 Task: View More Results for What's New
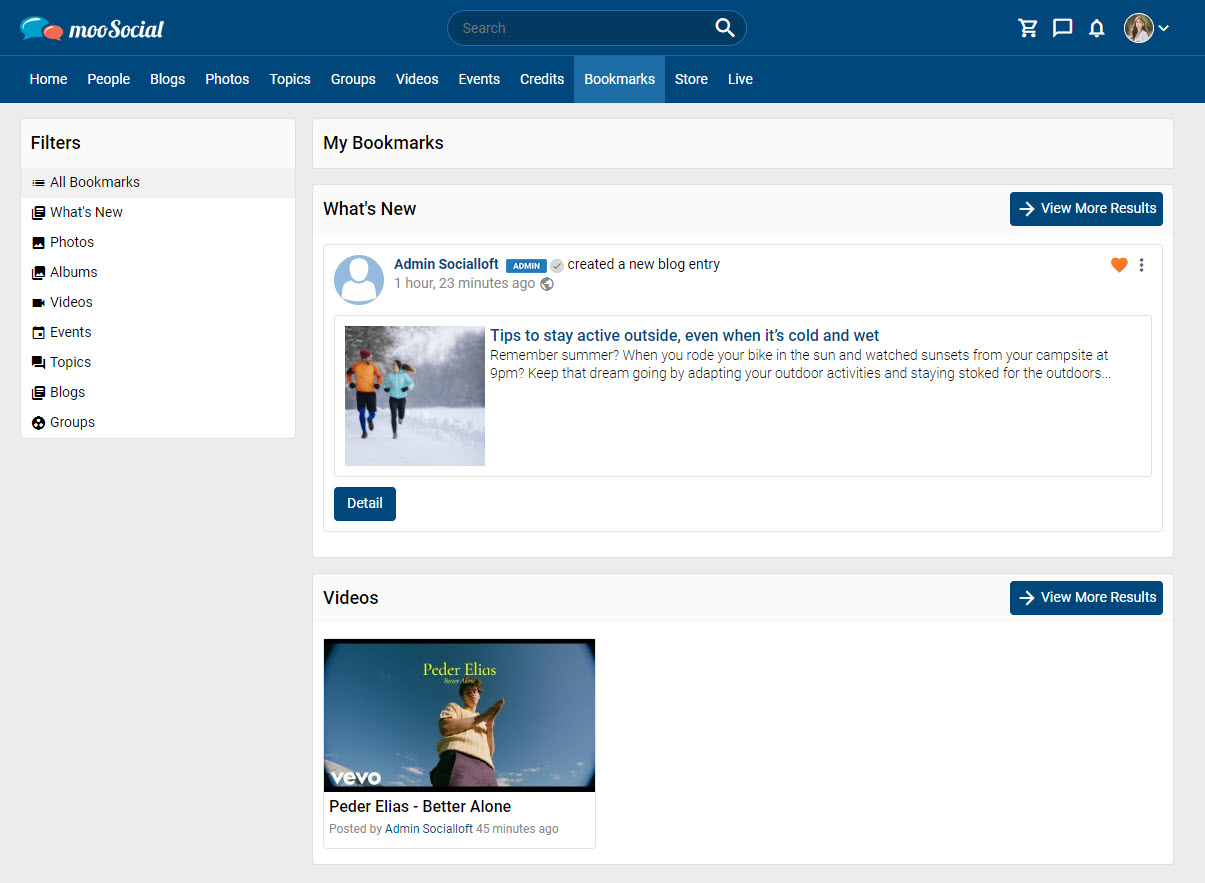point(1086,209)
